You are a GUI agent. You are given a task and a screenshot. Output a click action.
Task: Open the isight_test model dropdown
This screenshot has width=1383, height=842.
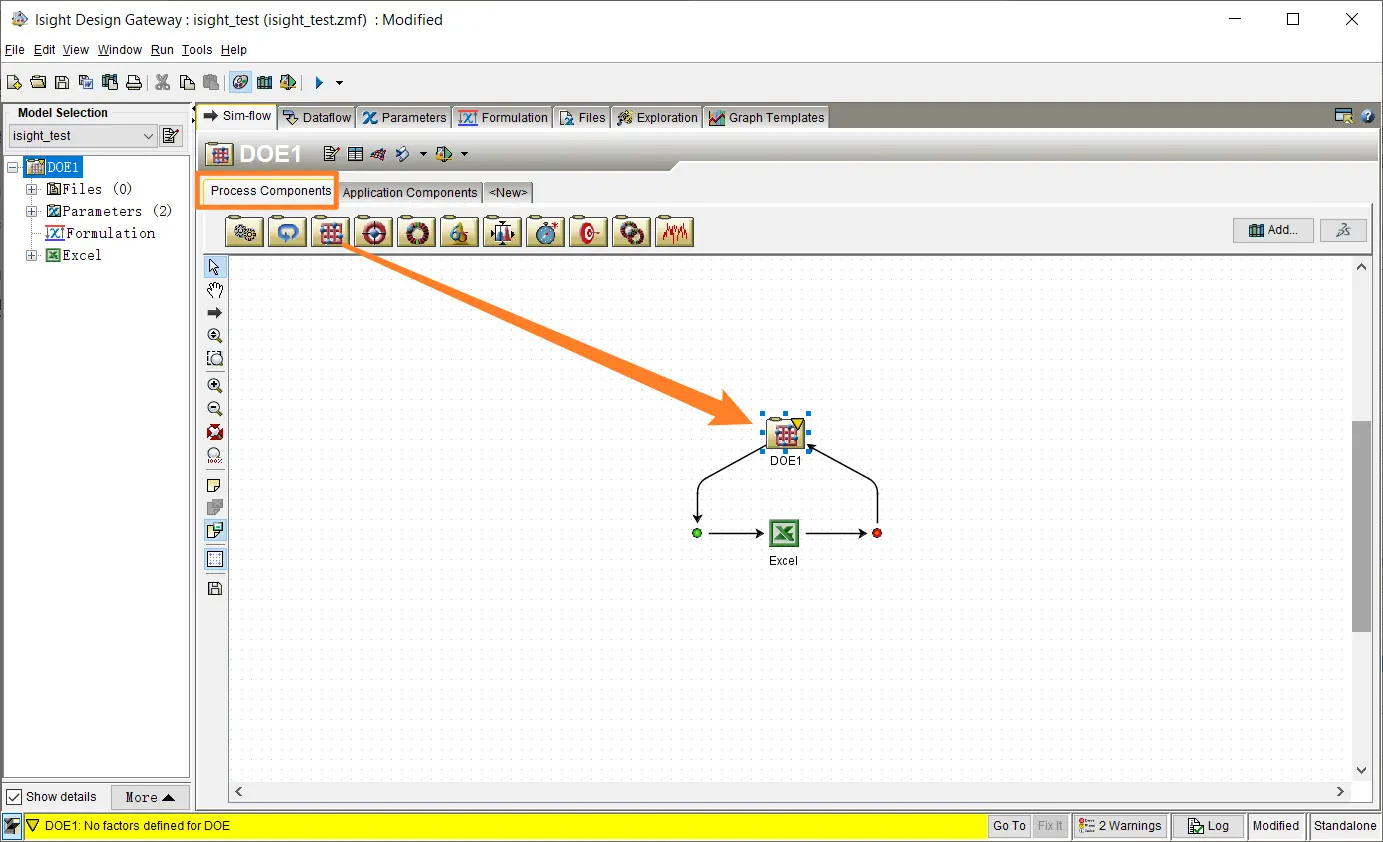tap(148, 136)
